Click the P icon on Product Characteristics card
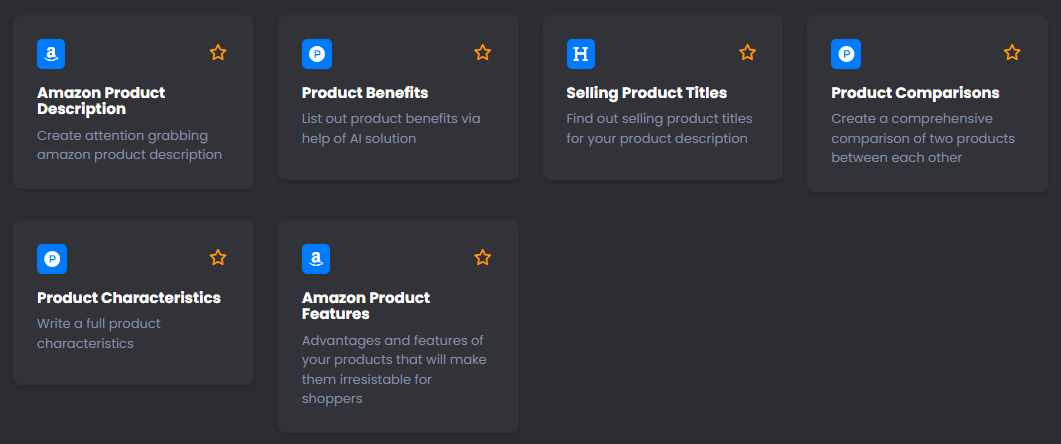The image size is (1061, 444). pyautogui.click(x=51, y=258)
